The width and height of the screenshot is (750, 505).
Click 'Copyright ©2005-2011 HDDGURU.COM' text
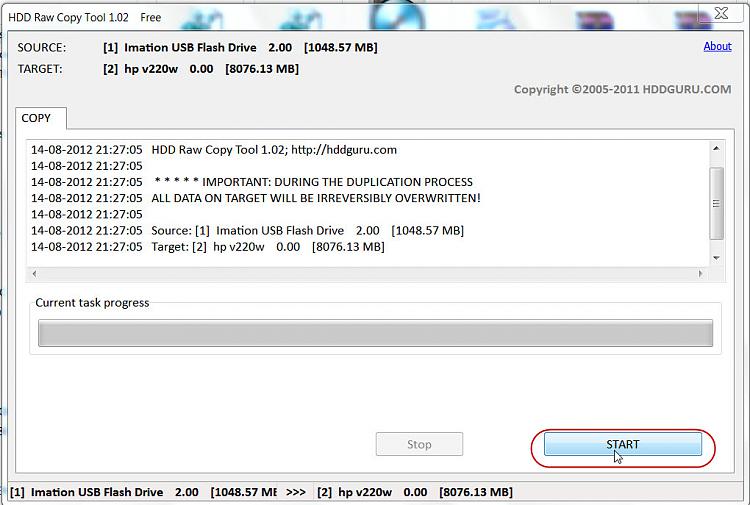622,90
